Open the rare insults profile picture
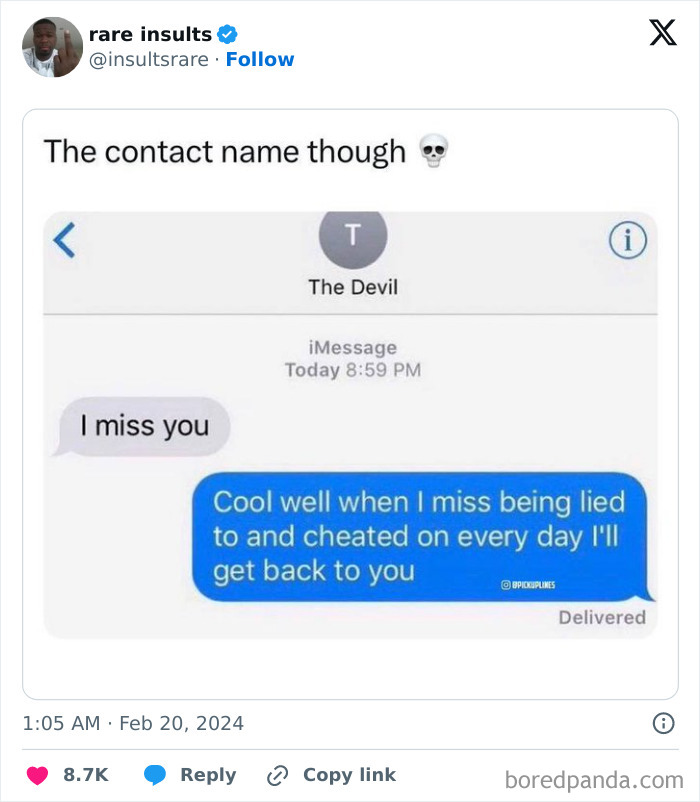700x802 pixels. tap(52, 47)
